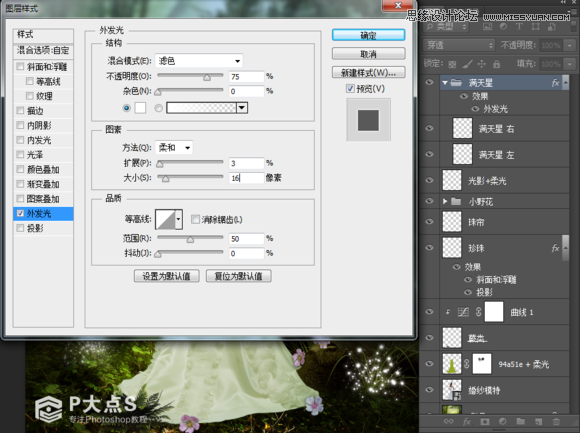
Task: Open the 方法 technique dropdown
Action: point(174,148)
